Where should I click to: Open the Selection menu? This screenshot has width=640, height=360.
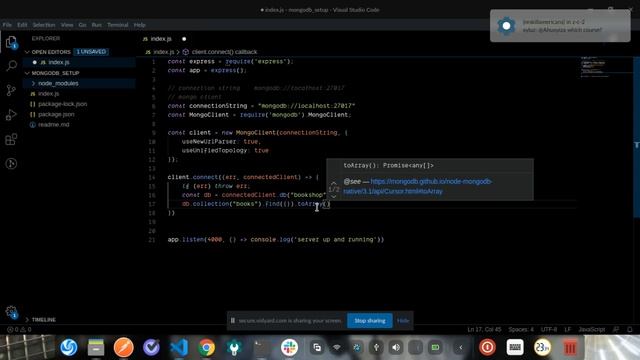(x=44, y=25)
